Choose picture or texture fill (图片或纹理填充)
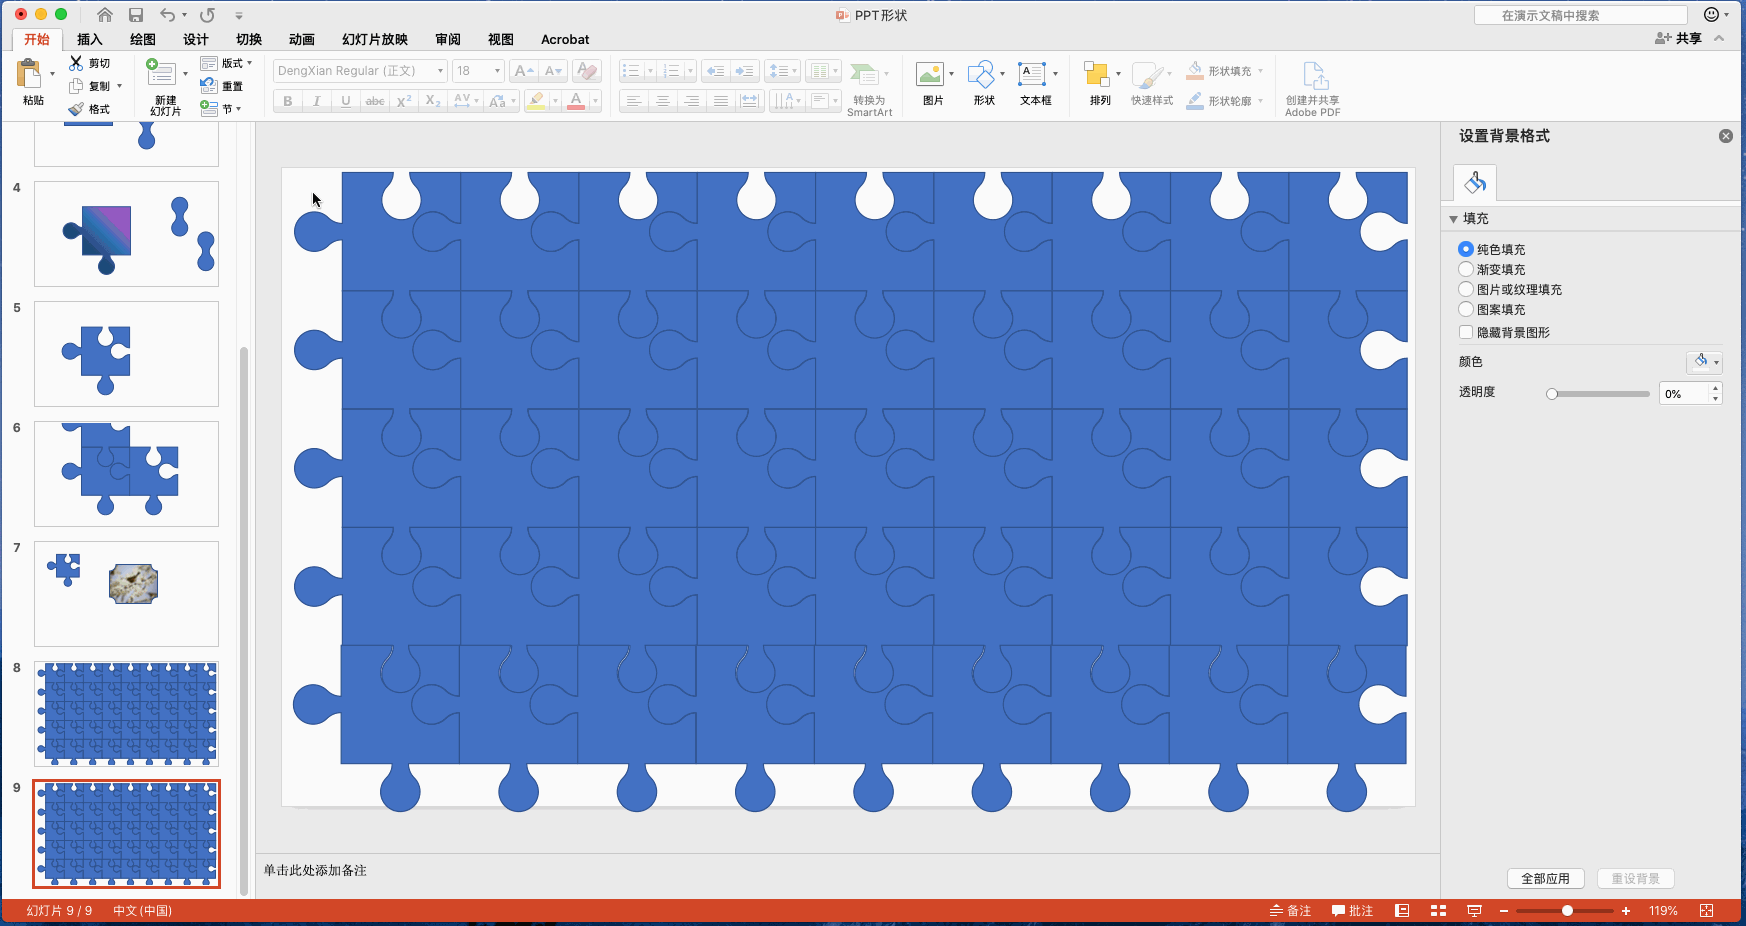1746x926 pixels. click(1466, 290)
